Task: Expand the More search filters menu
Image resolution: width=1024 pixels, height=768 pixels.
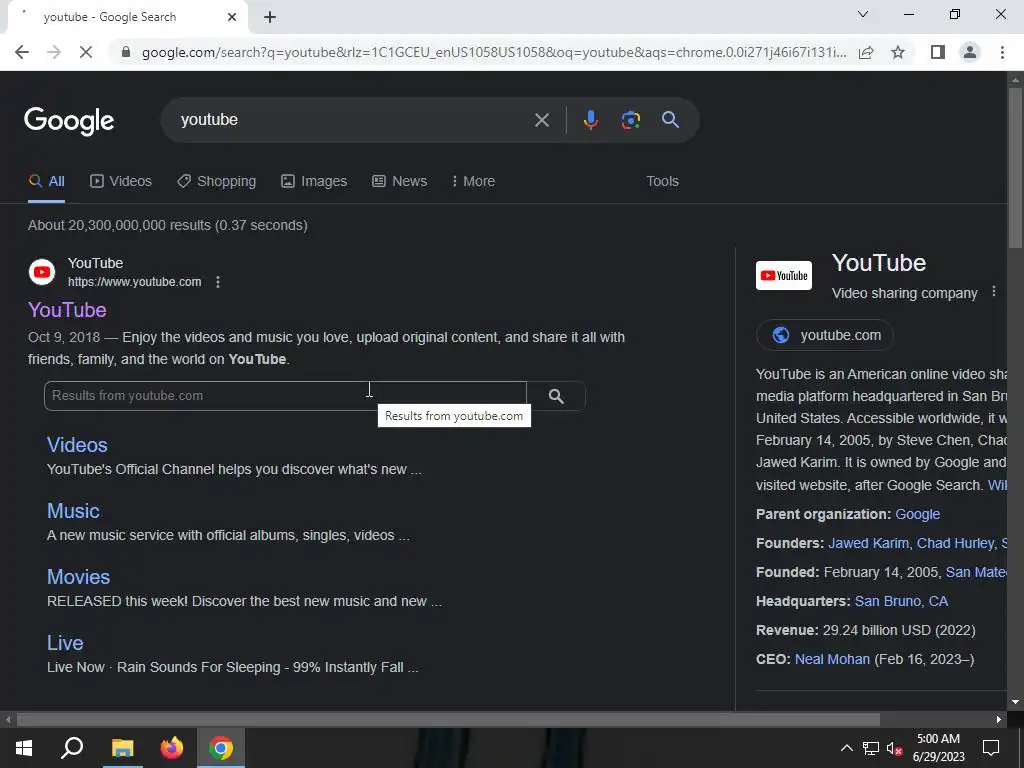Action: (473, 182)
